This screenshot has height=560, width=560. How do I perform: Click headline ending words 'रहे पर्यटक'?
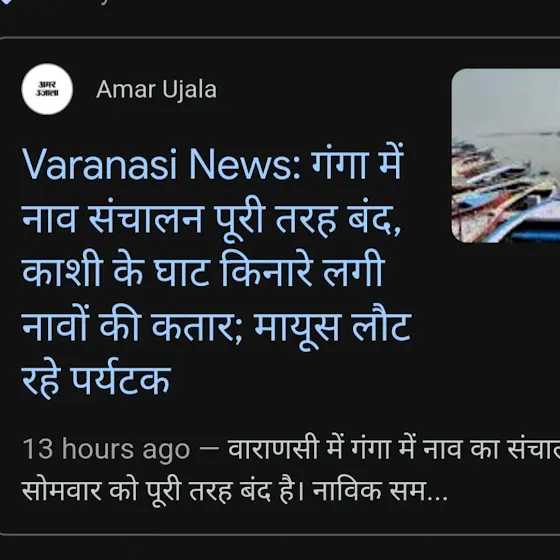96,379
